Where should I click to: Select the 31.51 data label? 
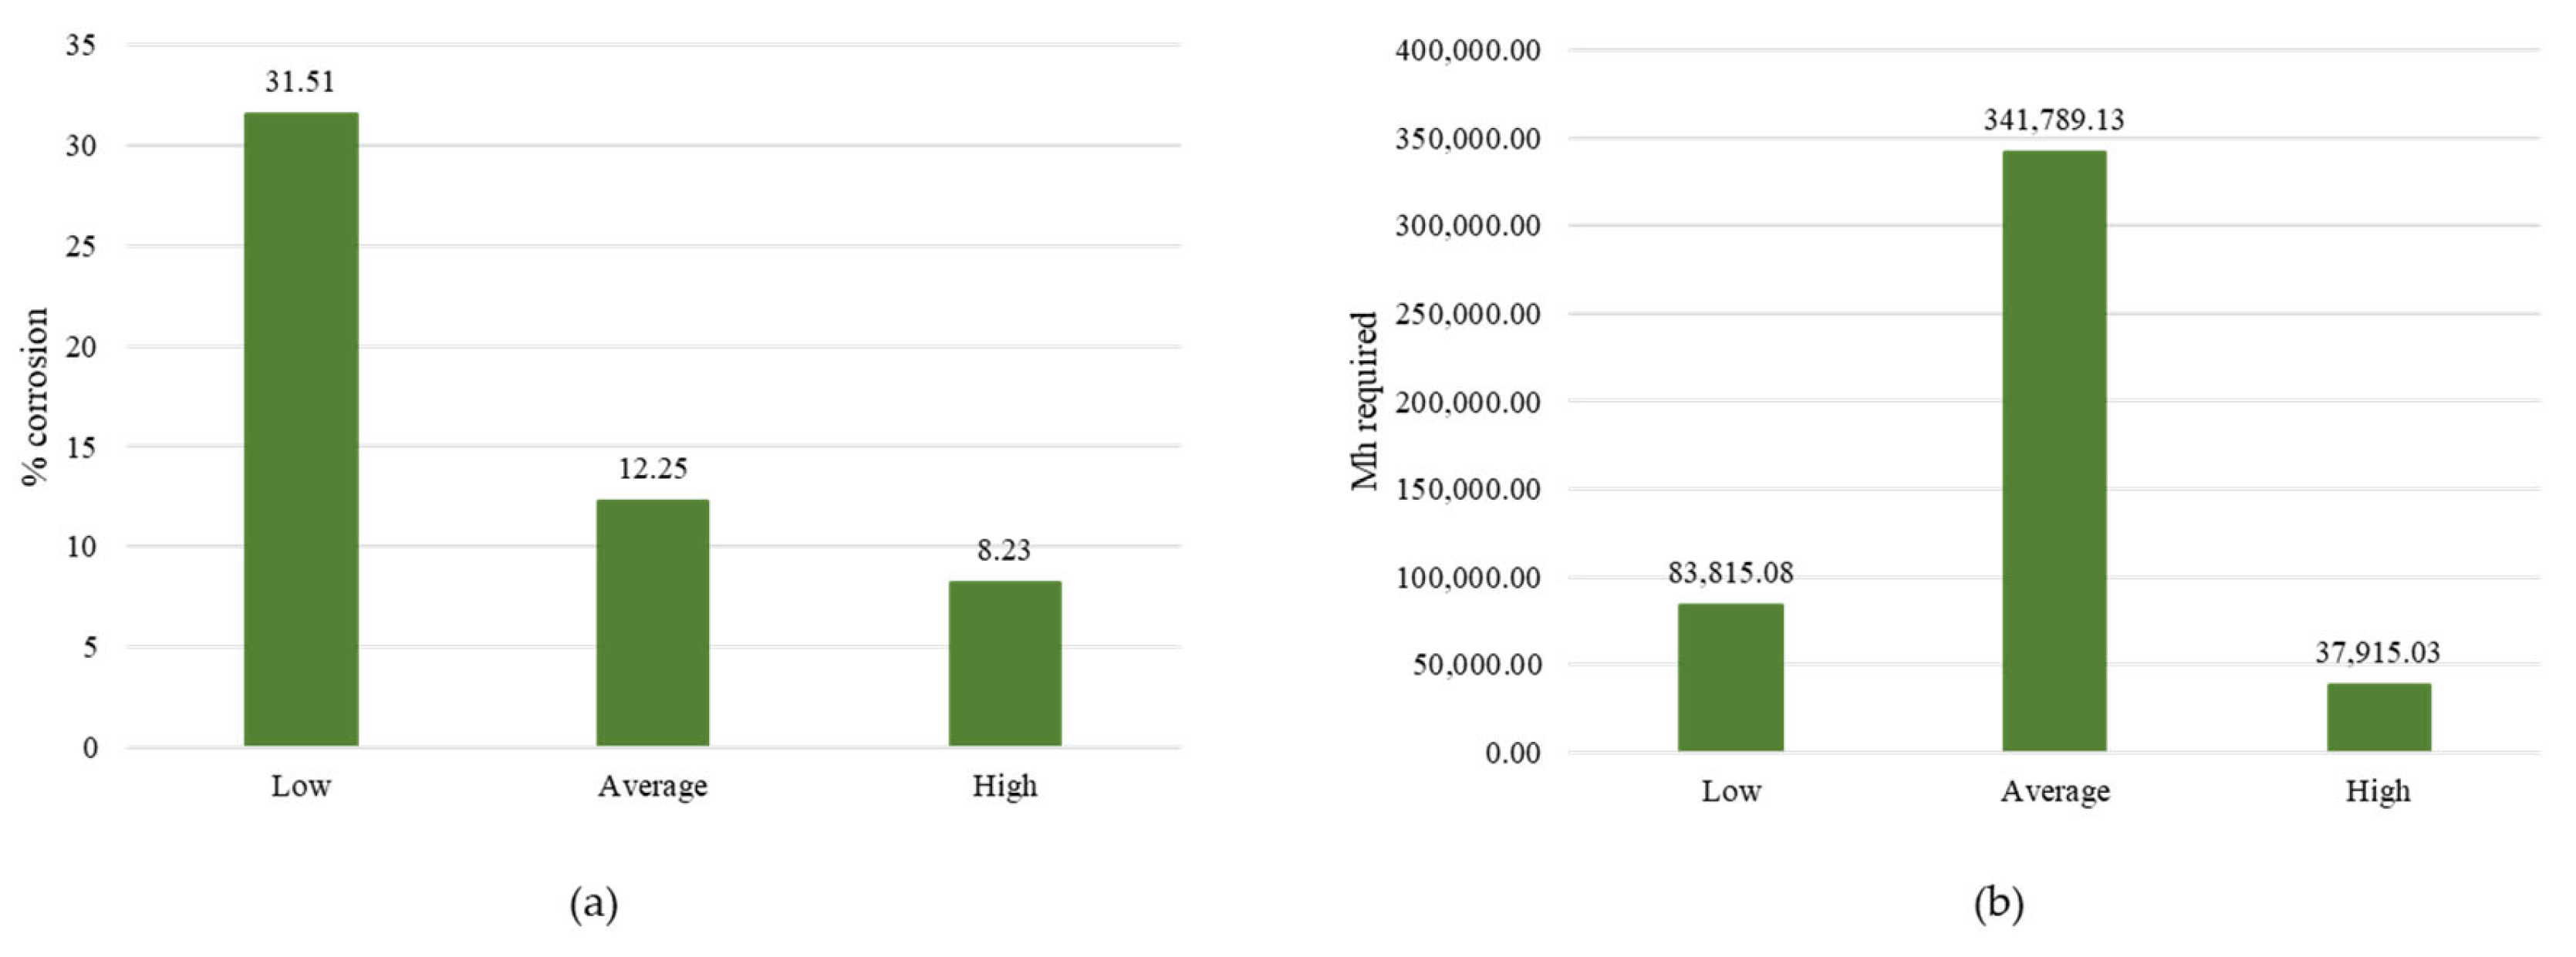point(300,82)
